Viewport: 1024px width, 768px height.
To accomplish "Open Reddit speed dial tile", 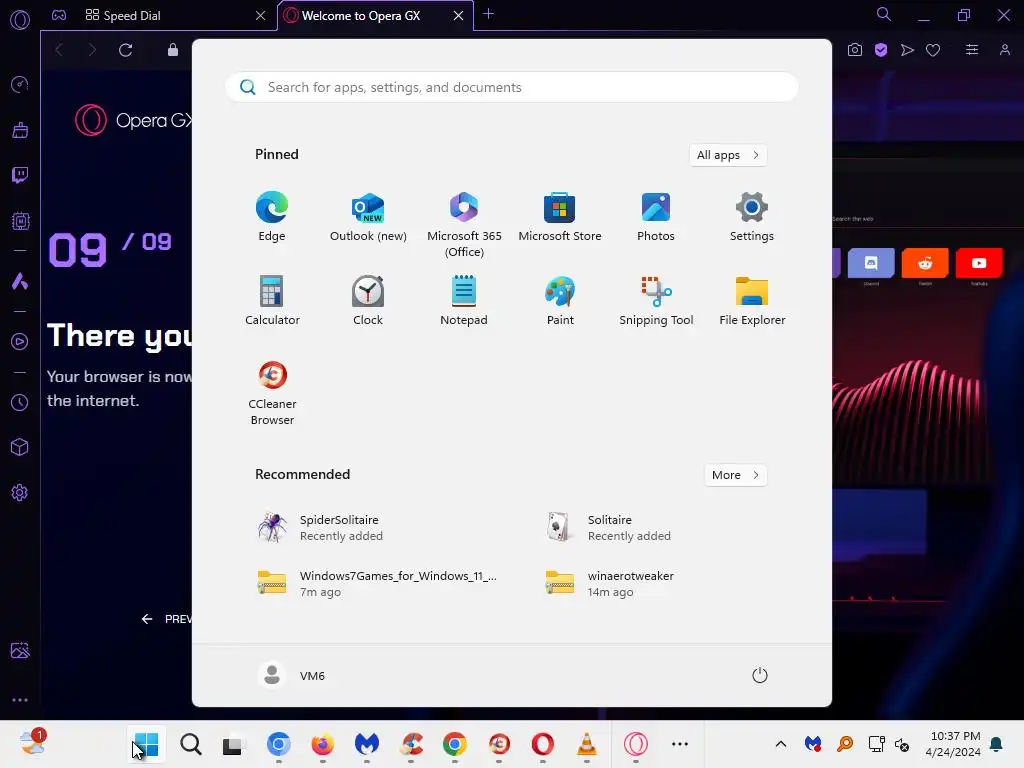I will click(x=925, y=263).
